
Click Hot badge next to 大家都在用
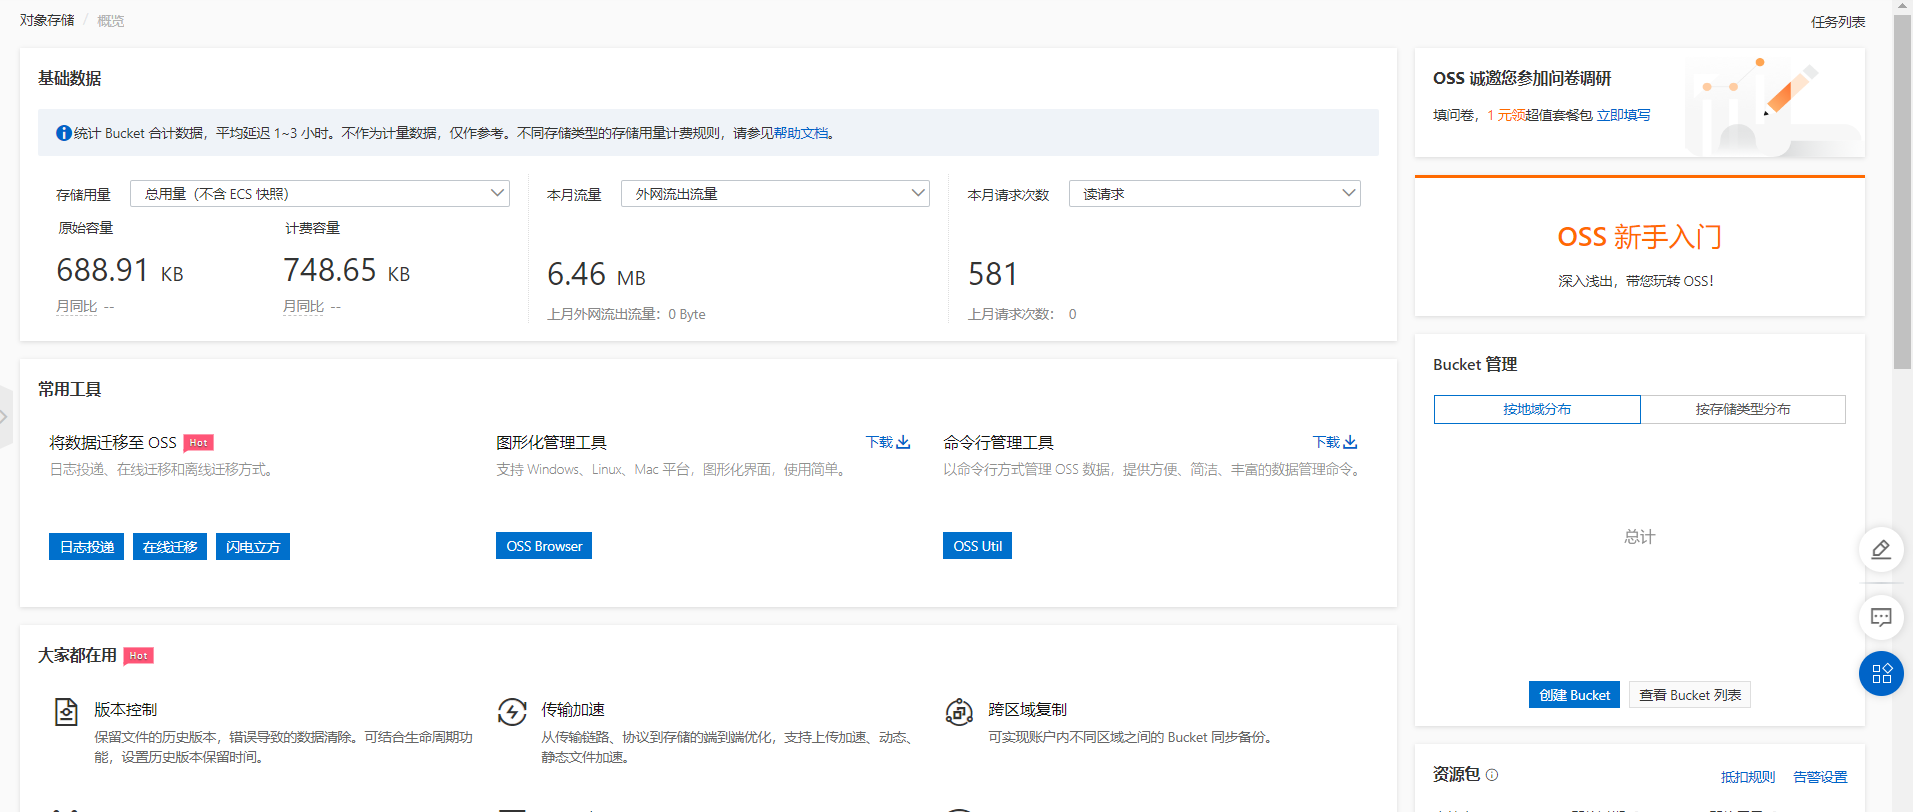click(x=139, y=656)
